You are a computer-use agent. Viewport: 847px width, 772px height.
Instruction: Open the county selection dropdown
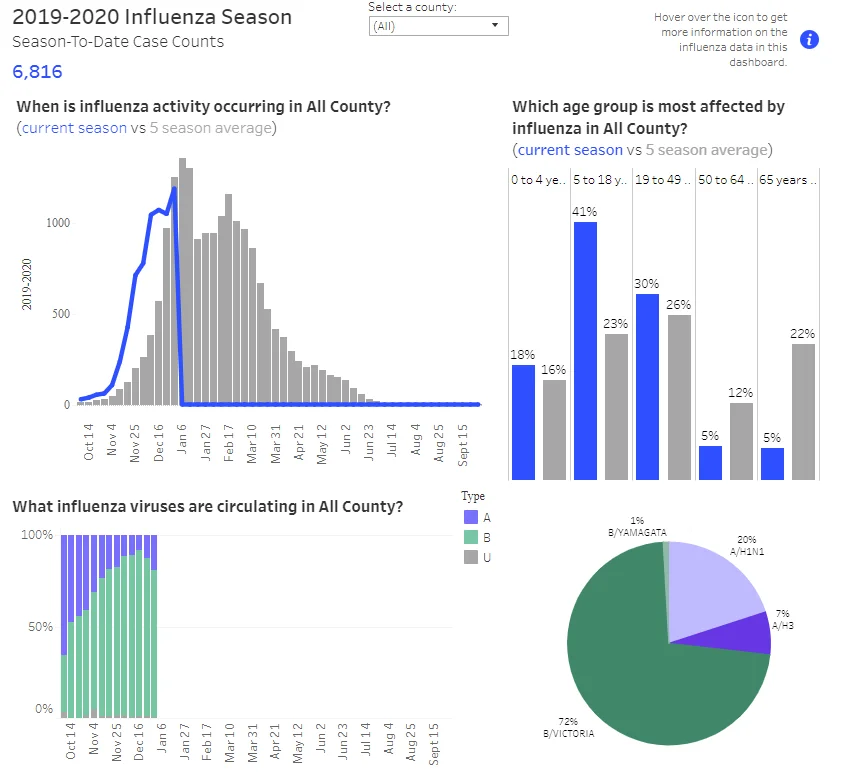438,26
